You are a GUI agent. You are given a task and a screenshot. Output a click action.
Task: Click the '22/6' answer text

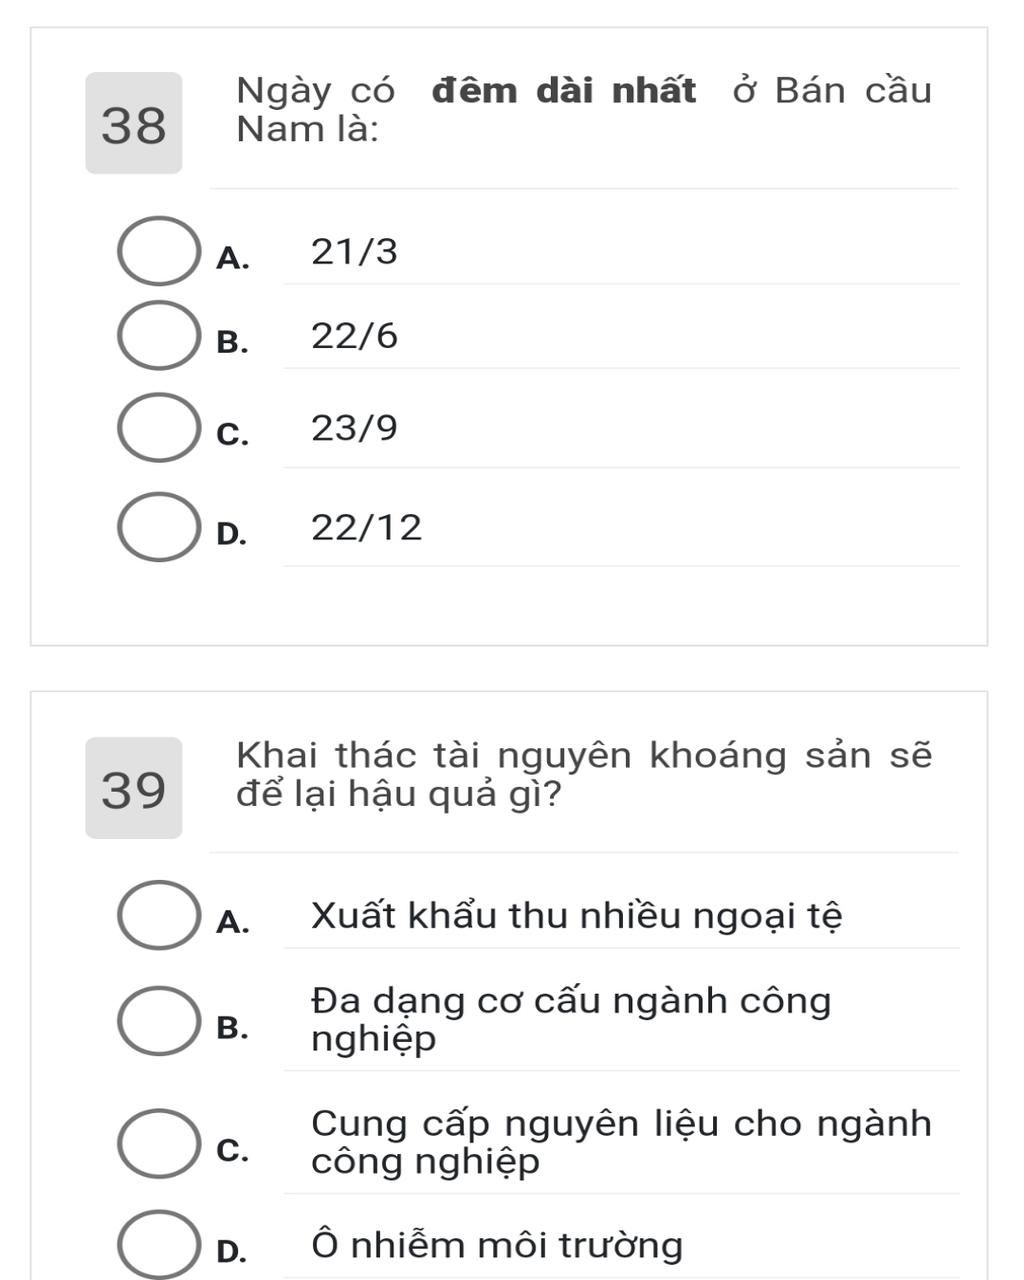tap(354, 336)
